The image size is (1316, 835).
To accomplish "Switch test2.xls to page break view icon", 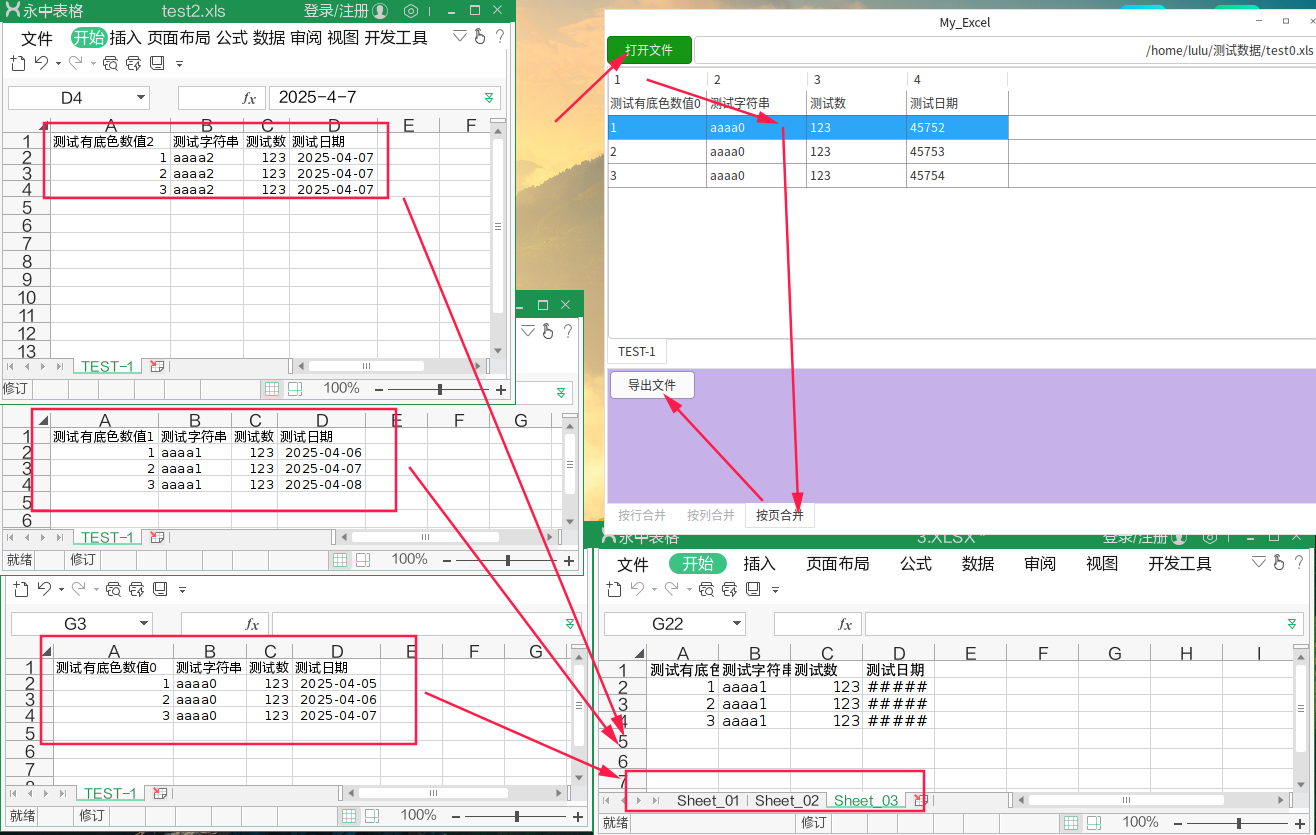I will pos(295,389).
